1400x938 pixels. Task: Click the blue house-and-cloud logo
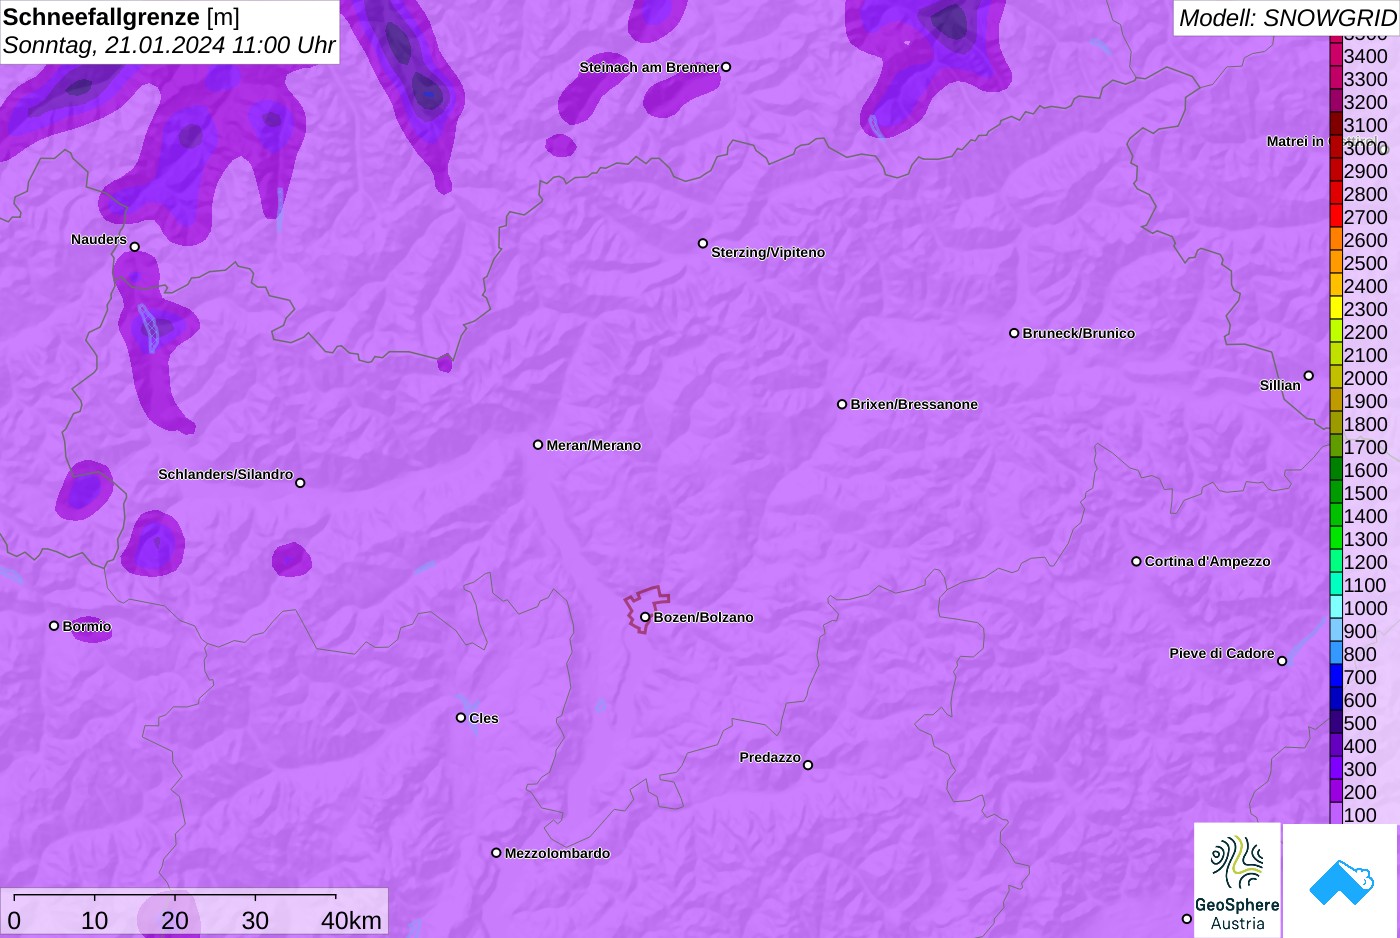(x=1341, y=881)
